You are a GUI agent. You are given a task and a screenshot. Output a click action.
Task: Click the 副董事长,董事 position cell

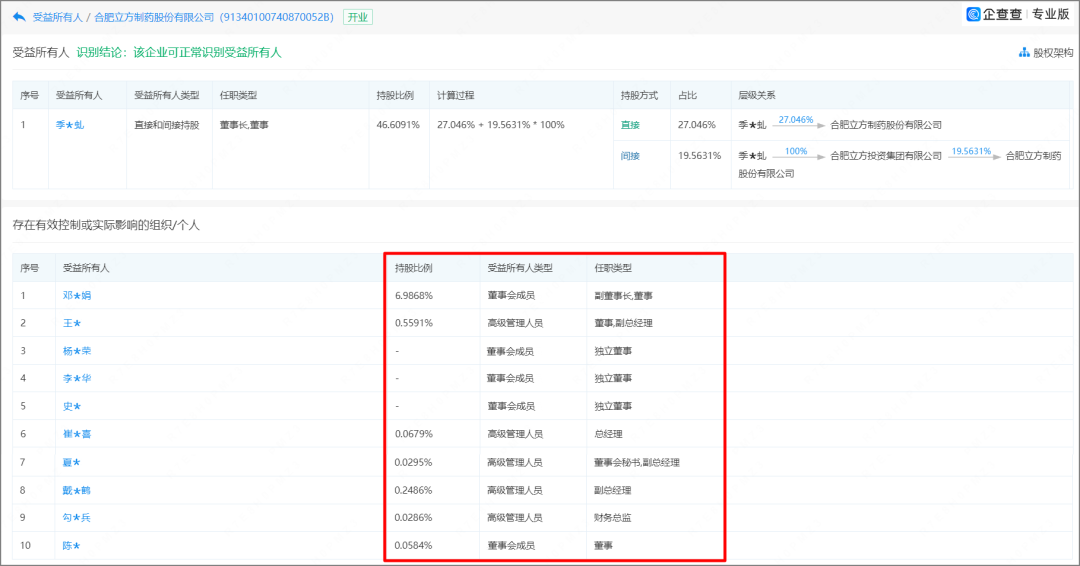[x=623, y=295]
